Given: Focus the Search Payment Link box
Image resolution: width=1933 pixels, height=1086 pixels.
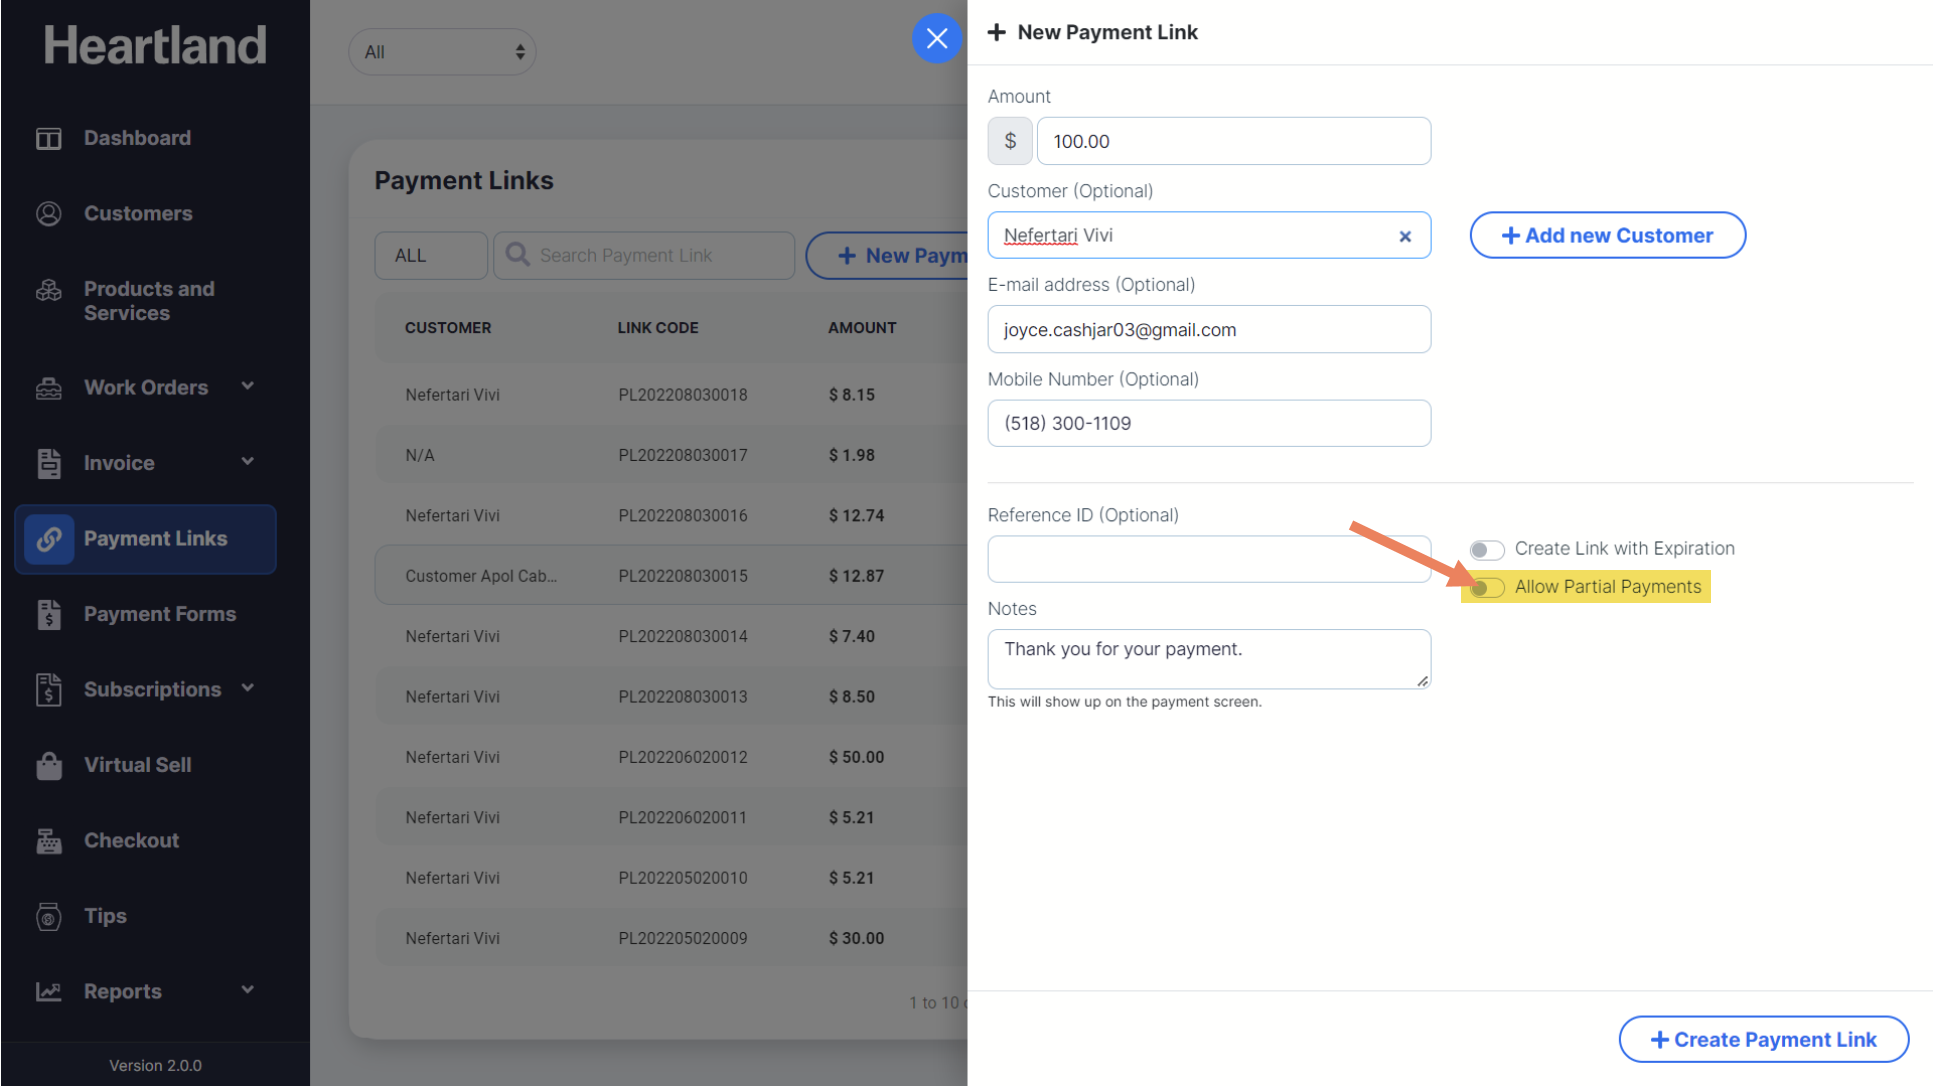Looking at the screenshot, I should 644,255.
